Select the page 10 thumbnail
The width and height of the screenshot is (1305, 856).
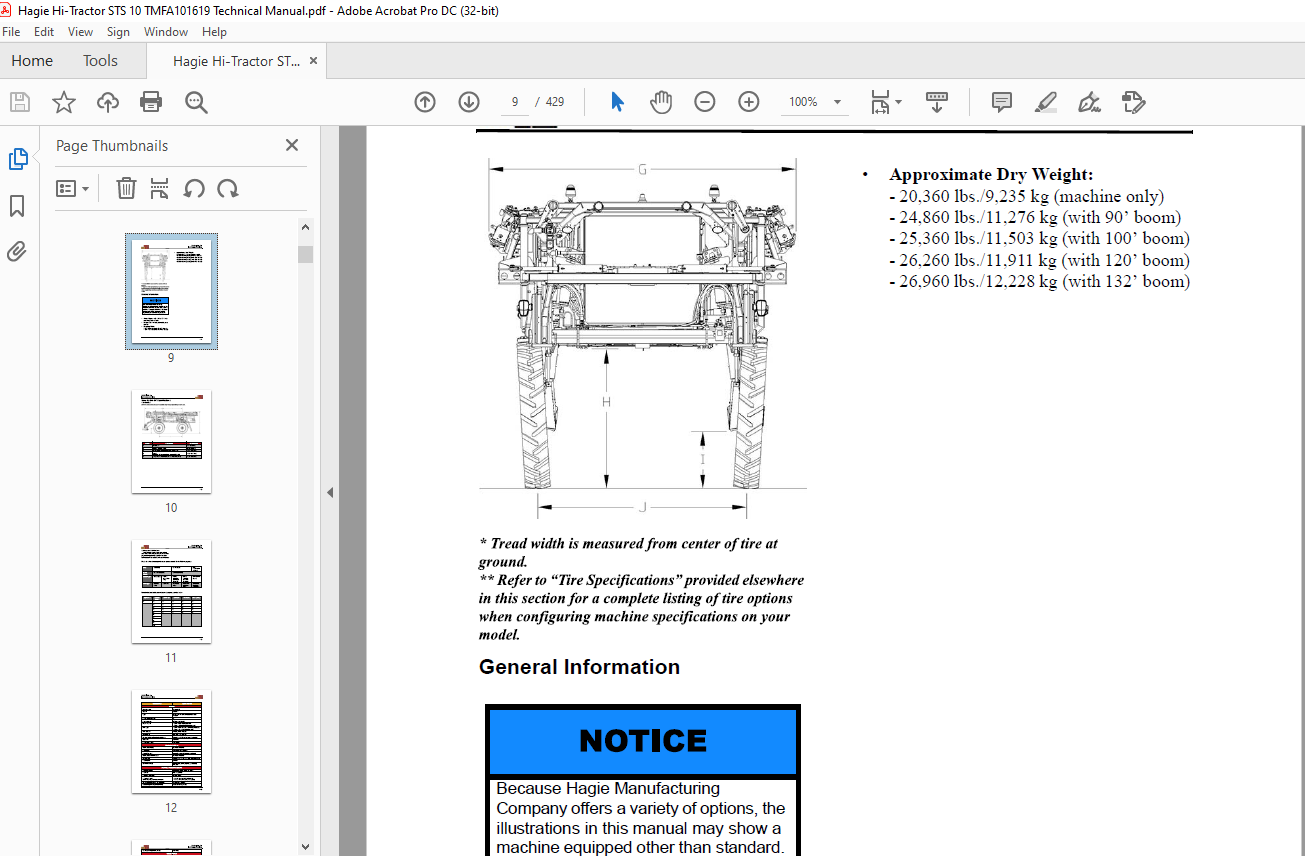171,441
